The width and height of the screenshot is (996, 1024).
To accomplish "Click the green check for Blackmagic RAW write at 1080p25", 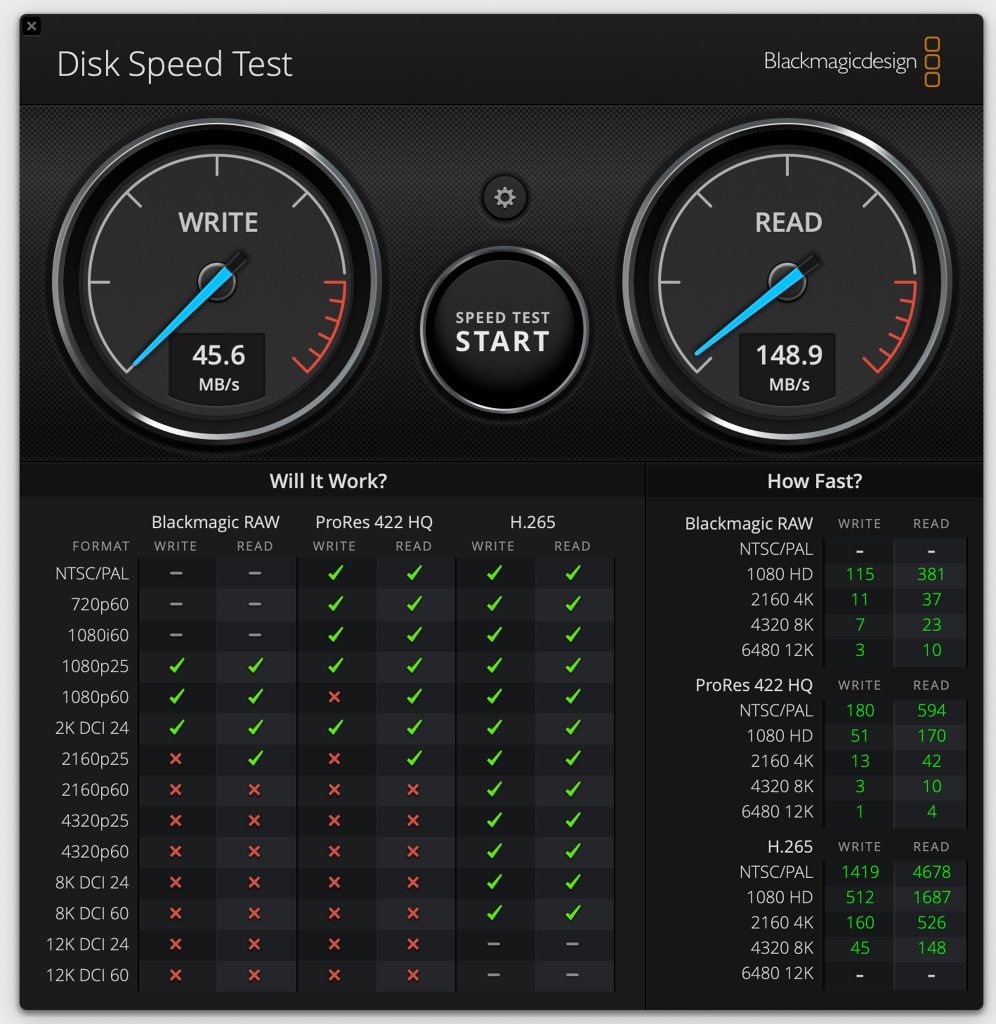I will point(176,665).
